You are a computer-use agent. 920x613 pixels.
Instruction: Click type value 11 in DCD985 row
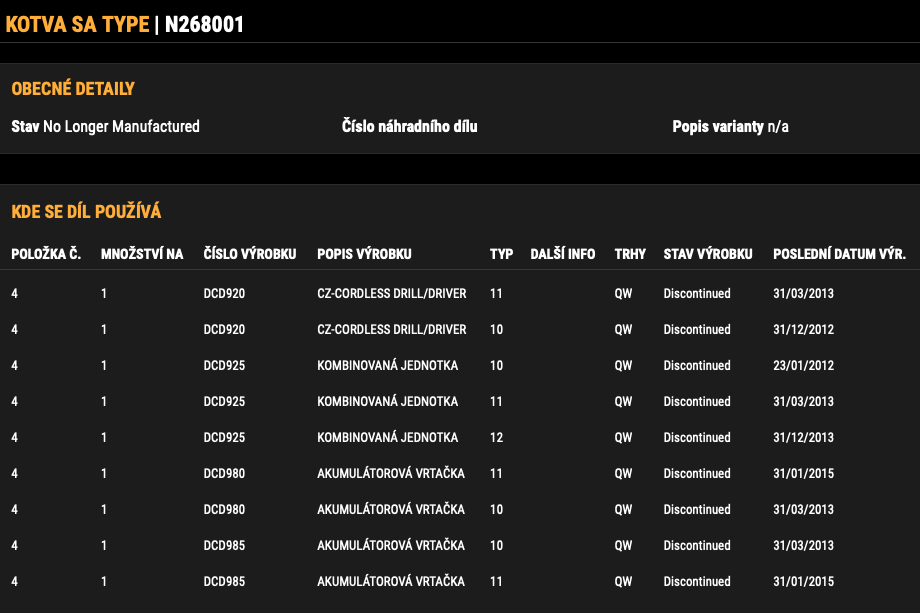click(496, 581)
